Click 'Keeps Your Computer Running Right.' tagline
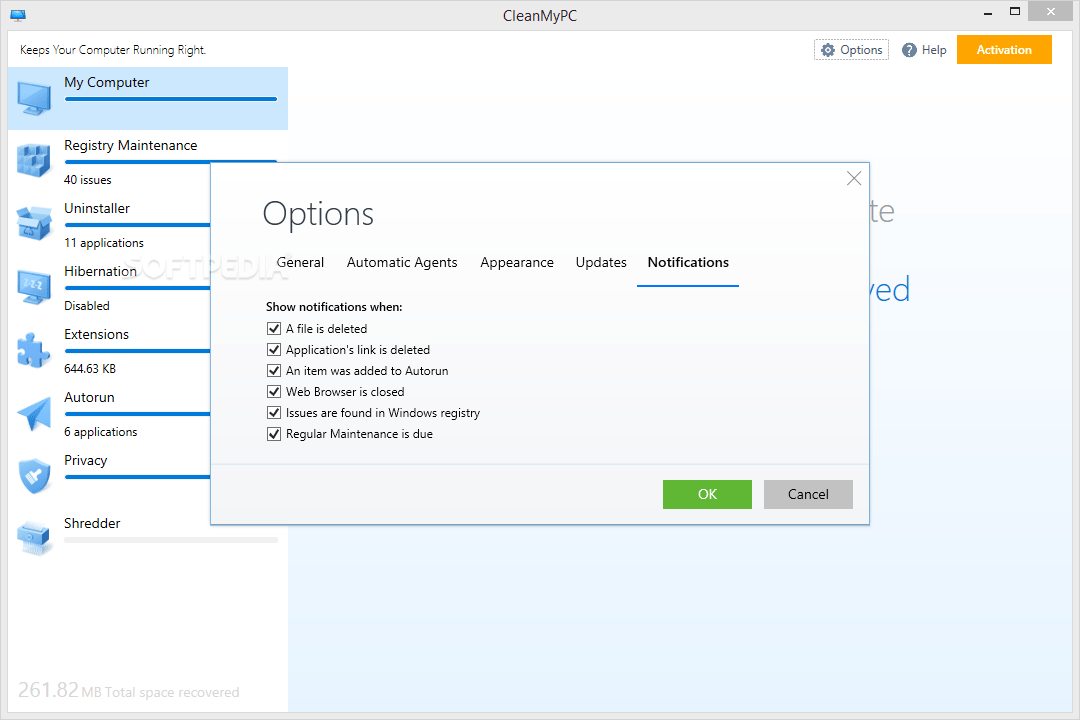This screenshot has width=1080, height=720. click(113, 50)
